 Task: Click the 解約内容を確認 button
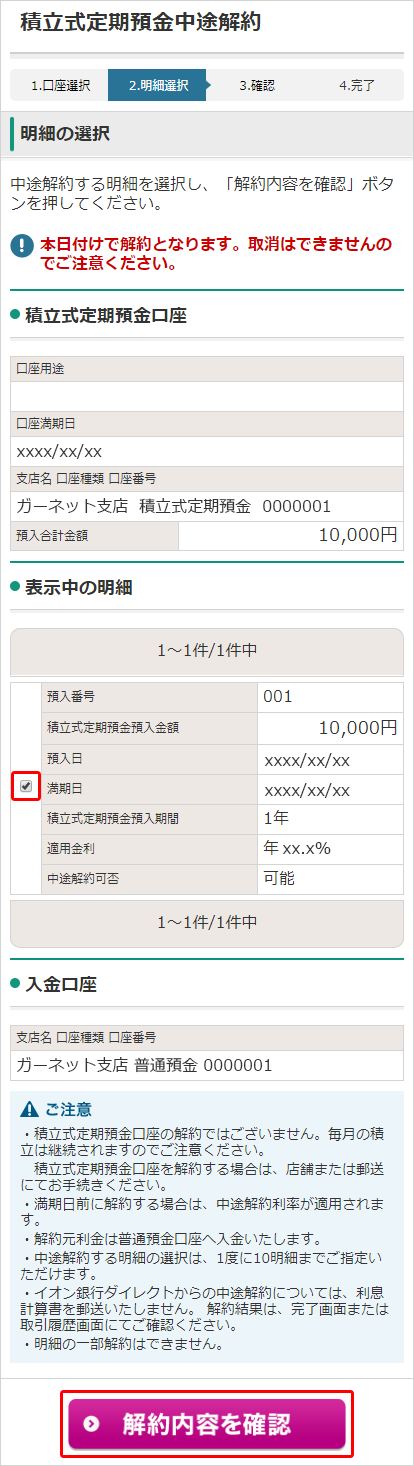(x=207, y=1424)
